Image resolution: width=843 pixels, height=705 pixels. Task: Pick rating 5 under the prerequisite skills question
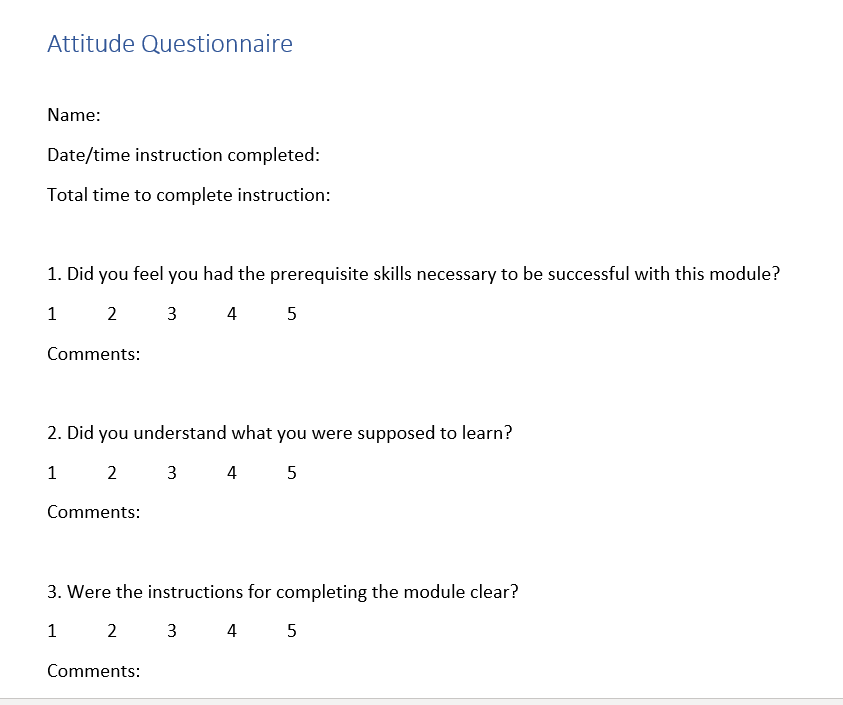click(291, 314)
